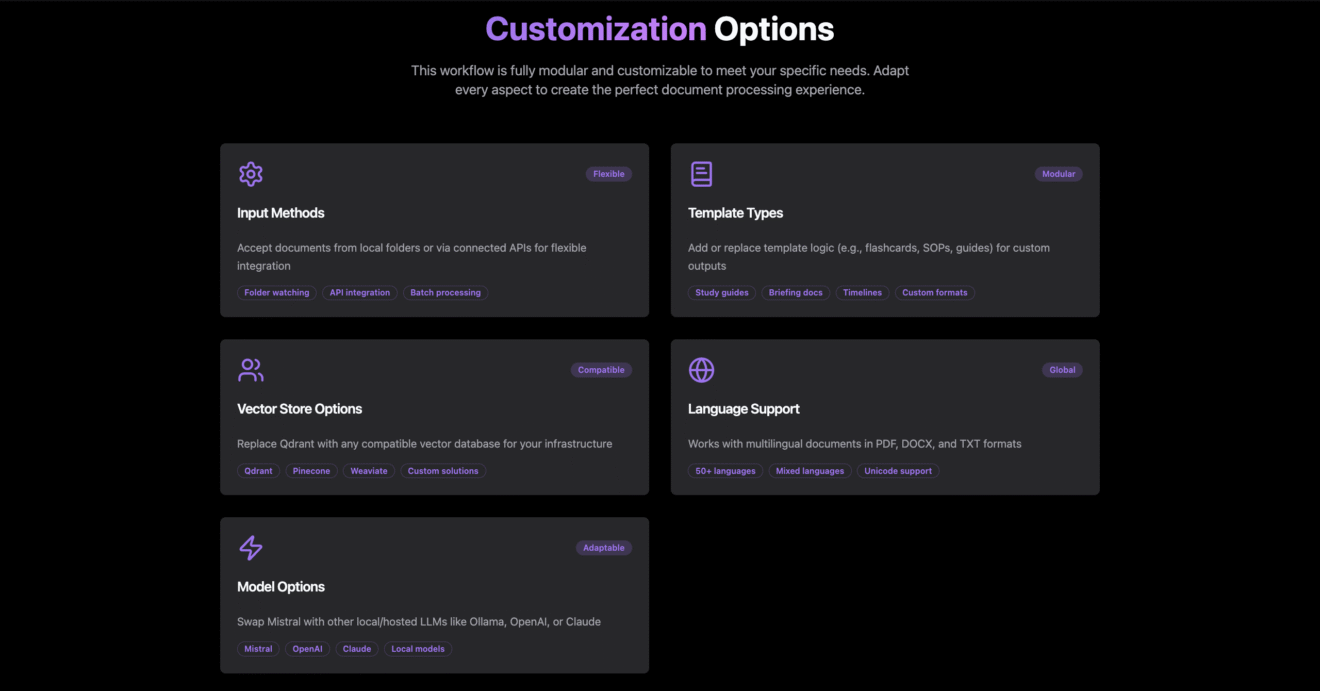Click the lightning bolt icon above Model Options
This screenshot has width=1320, height=691.
click(251, 548)
